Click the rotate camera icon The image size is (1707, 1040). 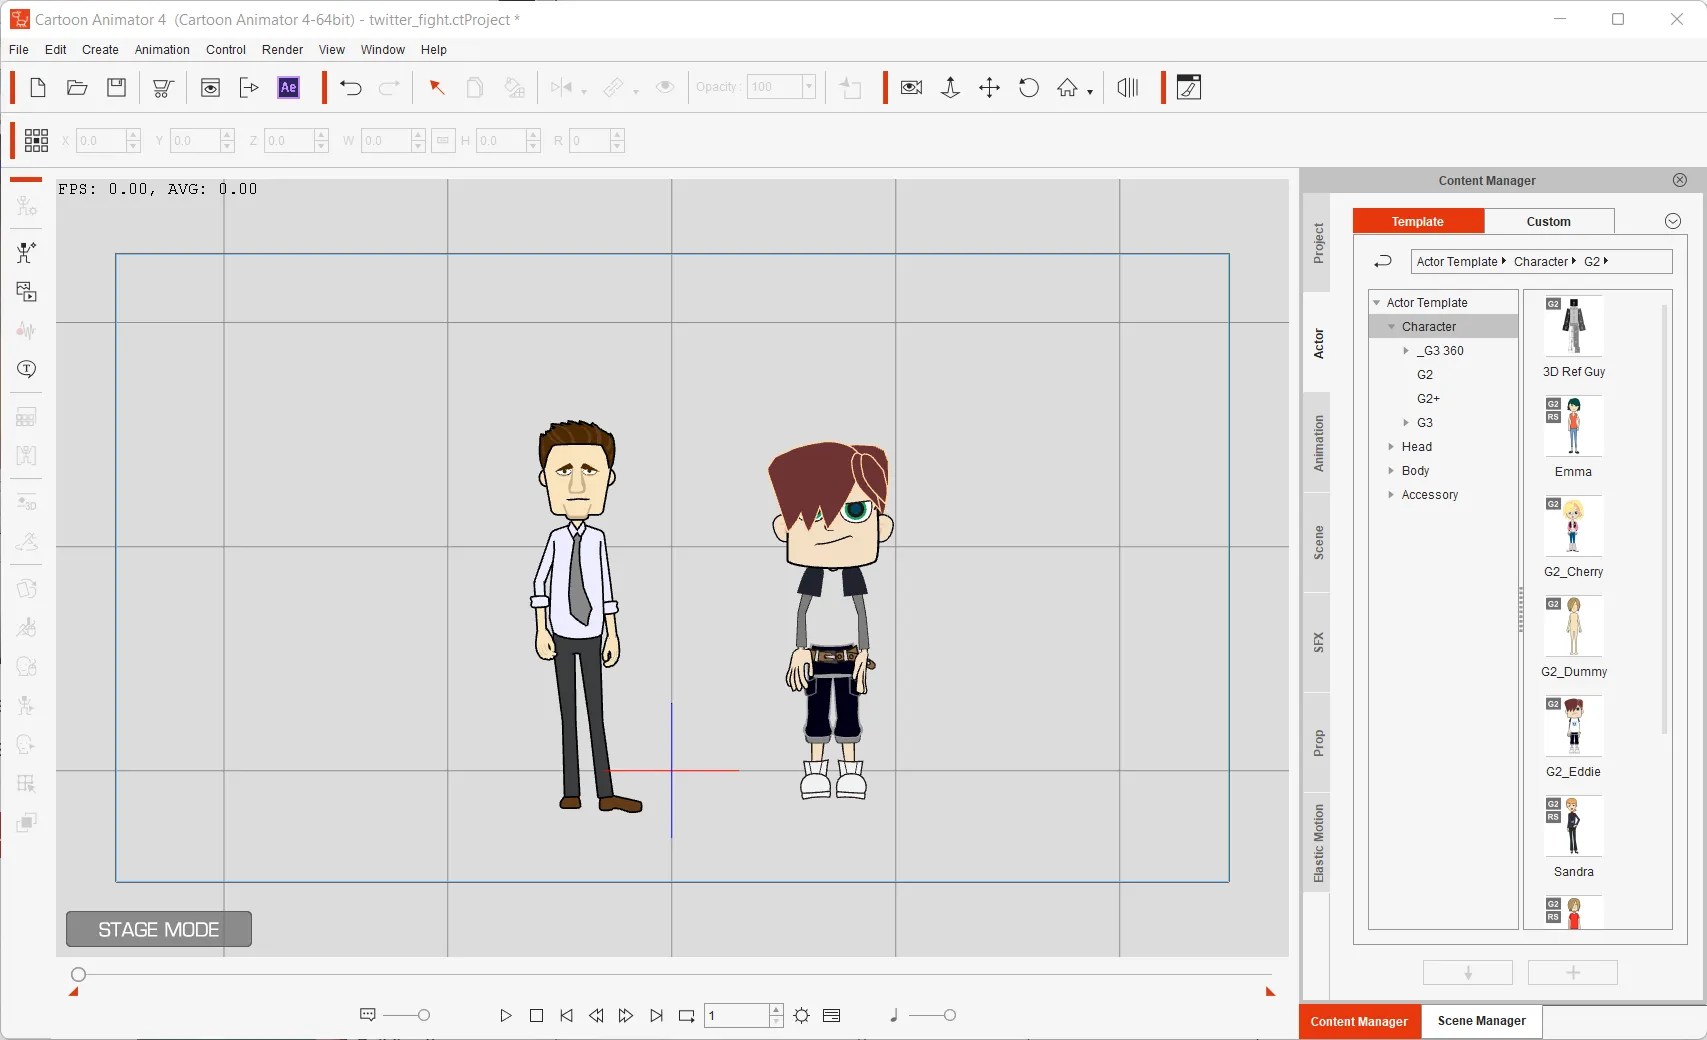coord(1028,88)
